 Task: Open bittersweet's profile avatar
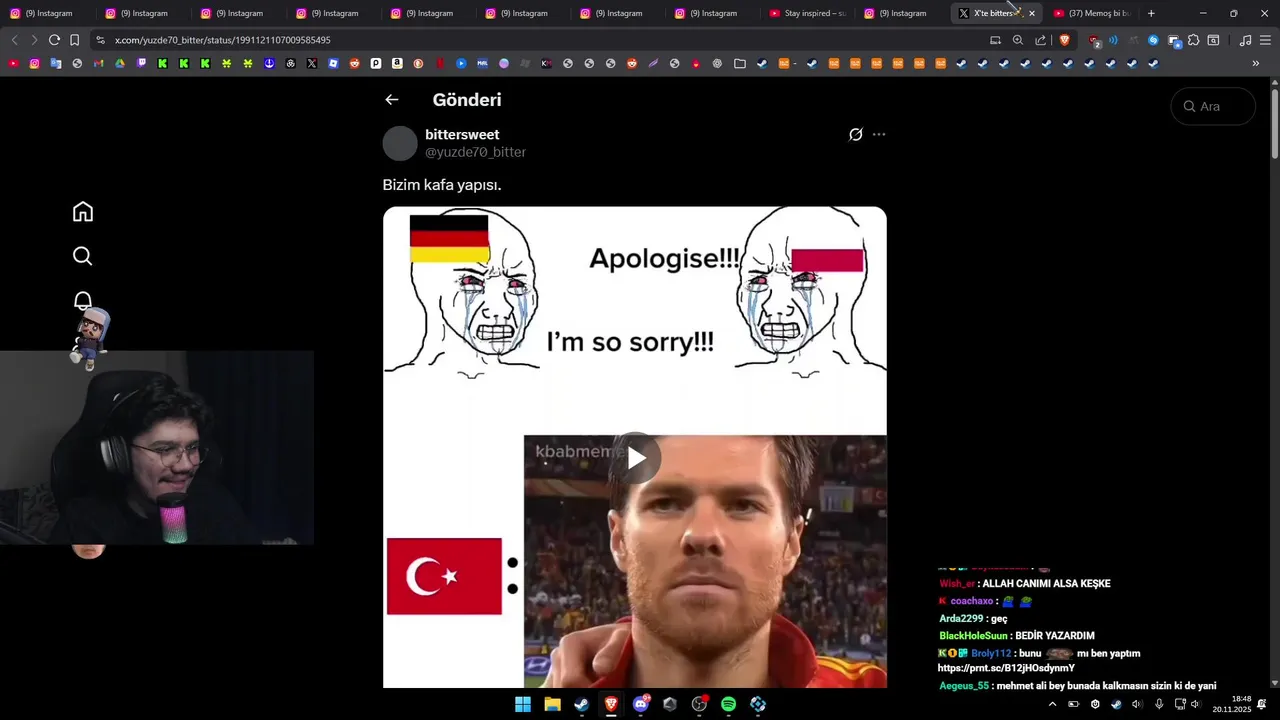(x=400, y=143)
